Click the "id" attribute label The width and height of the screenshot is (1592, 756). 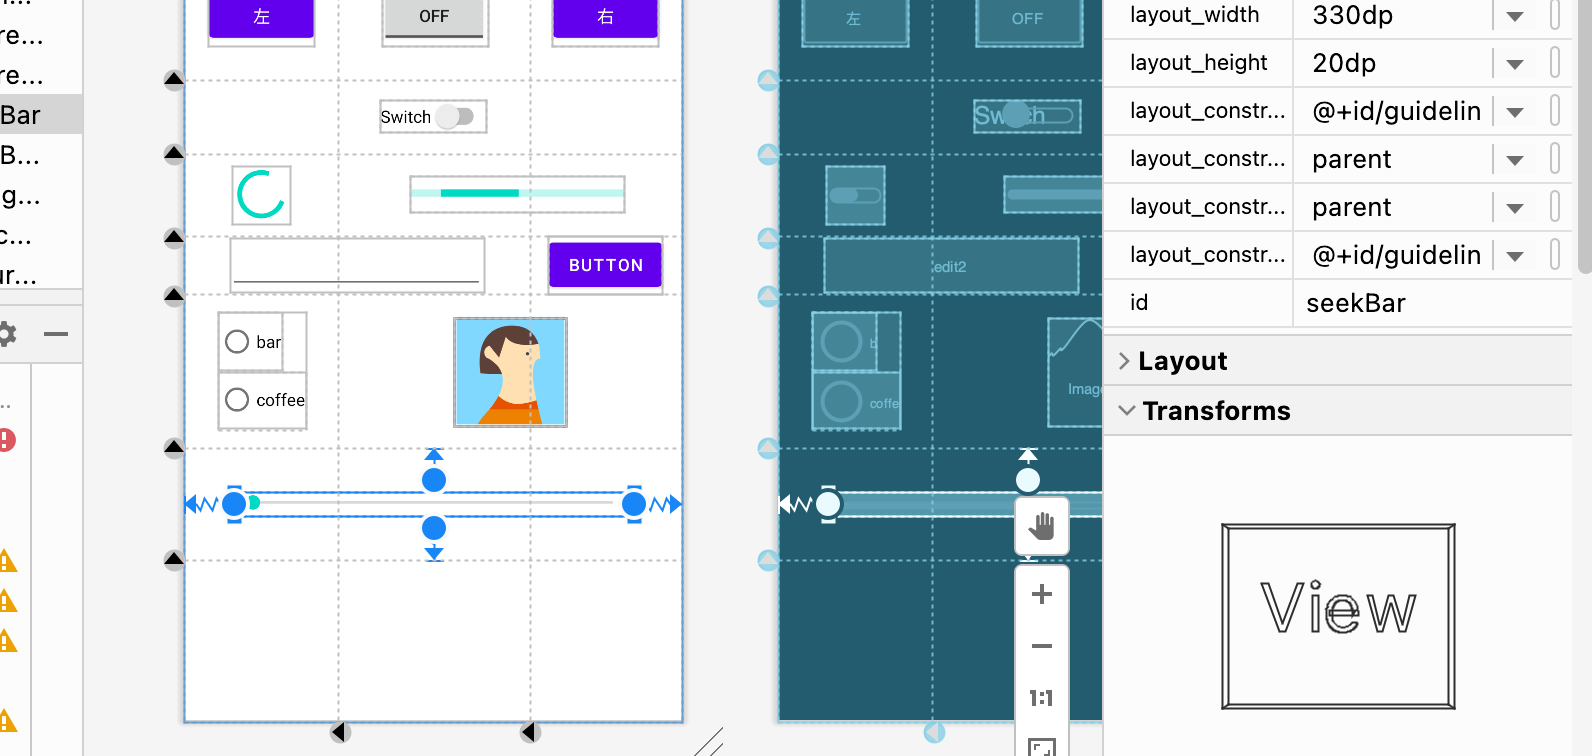pos(1139,303)
